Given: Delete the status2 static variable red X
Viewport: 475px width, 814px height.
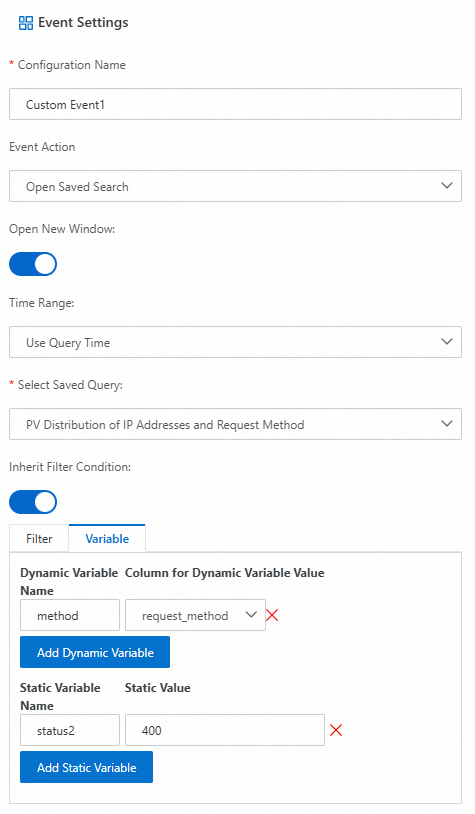Looking at the screenshot, I should click(336, 730).
